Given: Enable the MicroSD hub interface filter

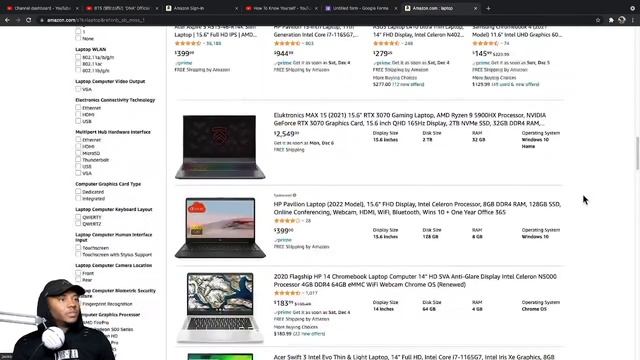Looking at the screenshot, I should (x=78, y=153).
